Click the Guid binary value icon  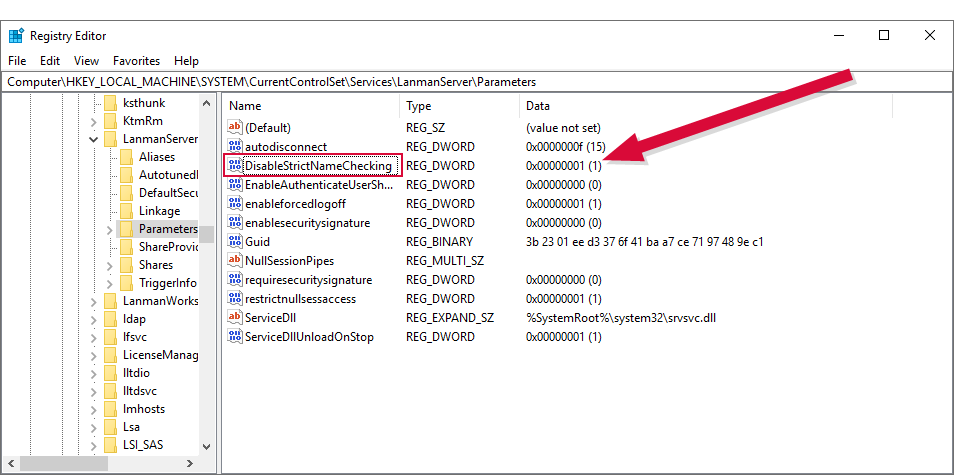234,241
